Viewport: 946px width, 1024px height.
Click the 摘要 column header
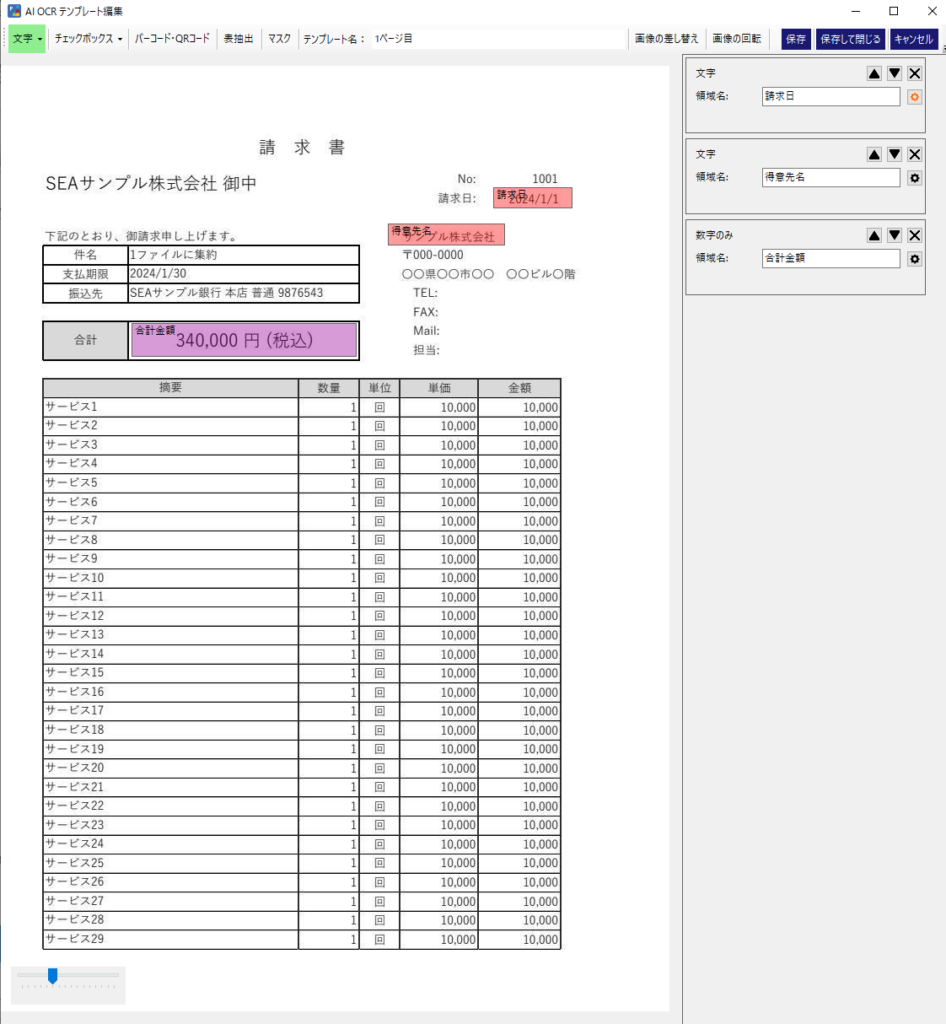tap(170, 388)
